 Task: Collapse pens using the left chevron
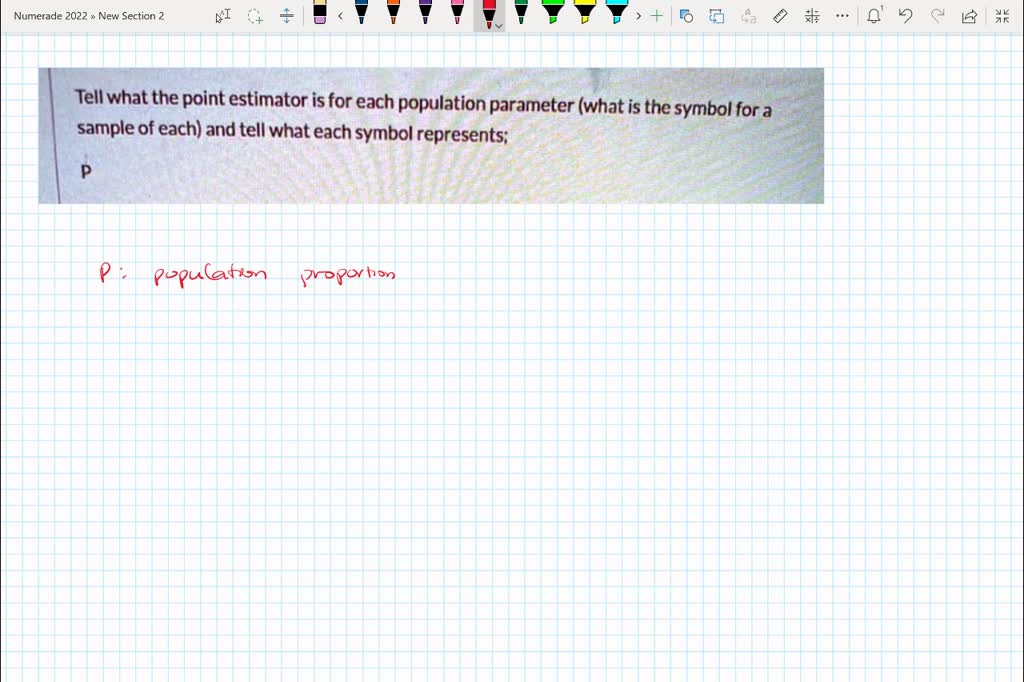[340, 16]
